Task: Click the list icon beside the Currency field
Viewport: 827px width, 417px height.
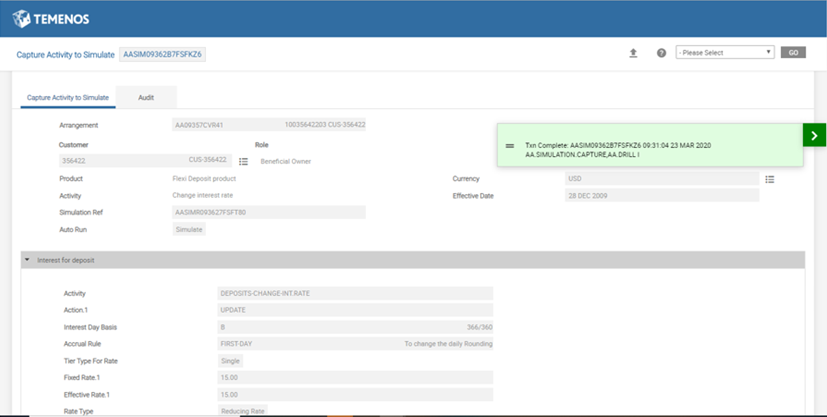Action: (x=769, y=179)
